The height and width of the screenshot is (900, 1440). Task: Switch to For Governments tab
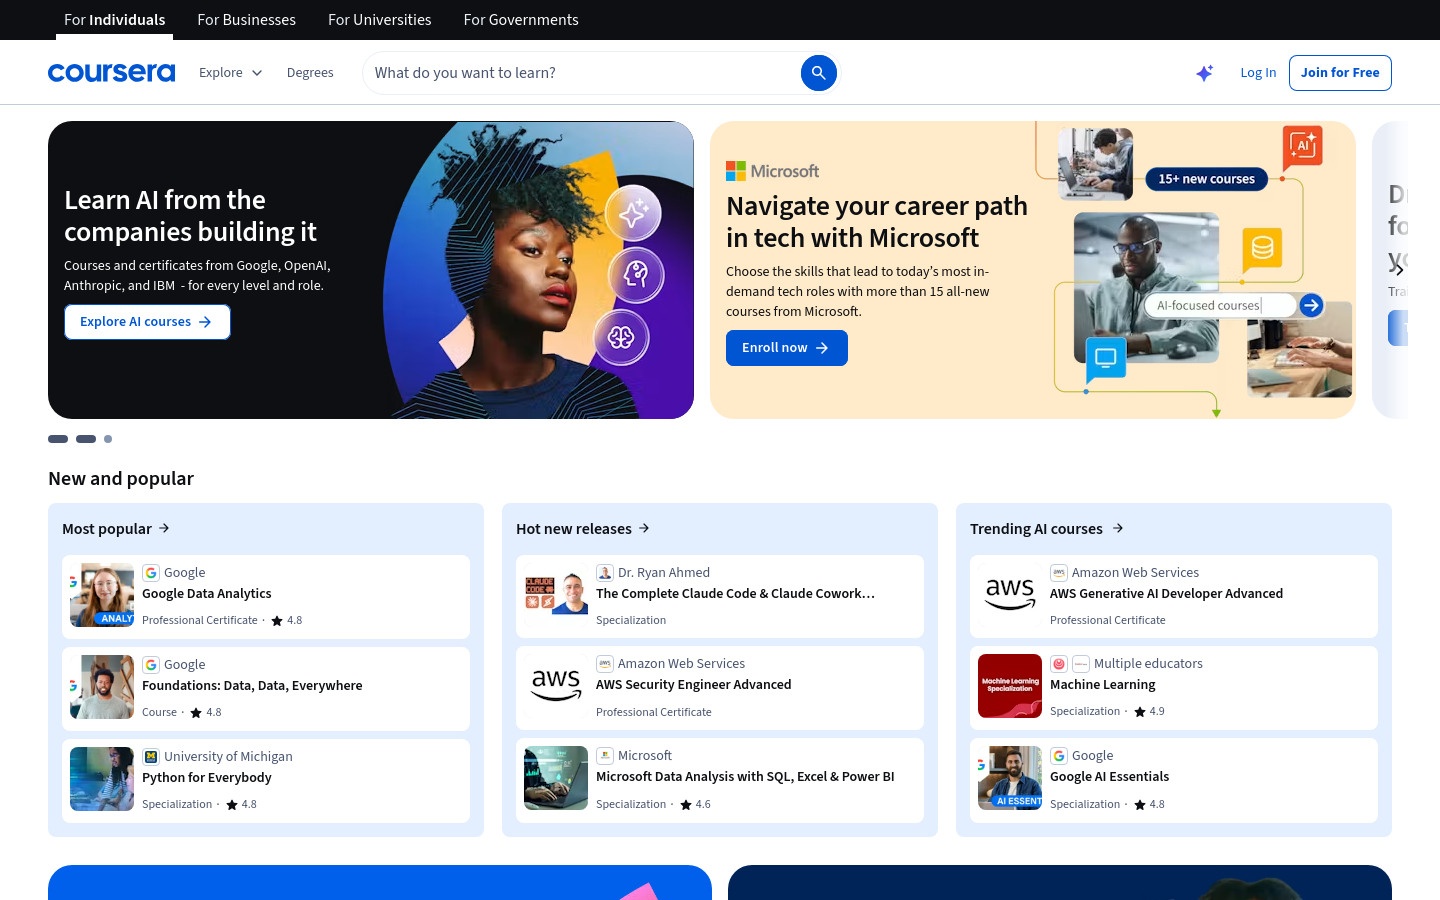[x=521, y=20]
